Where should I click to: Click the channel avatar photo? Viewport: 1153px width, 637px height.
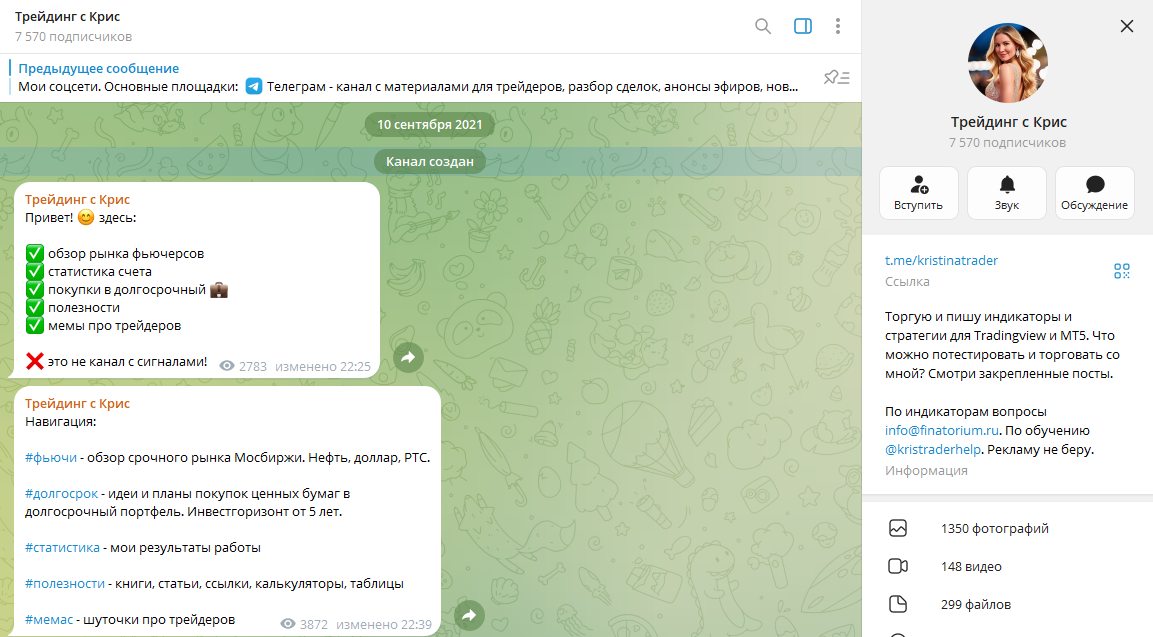[x=1007, y=63]
